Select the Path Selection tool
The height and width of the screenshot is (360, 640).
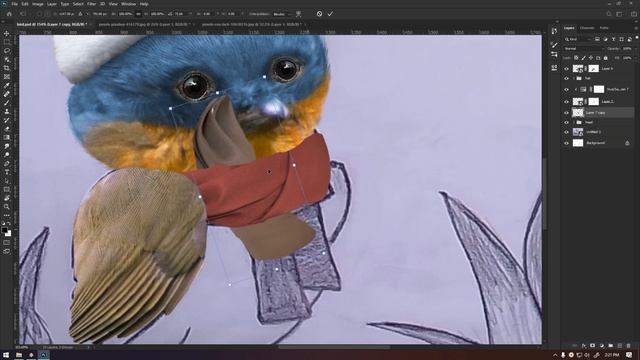pyautogui.click(x=7, y=181)
